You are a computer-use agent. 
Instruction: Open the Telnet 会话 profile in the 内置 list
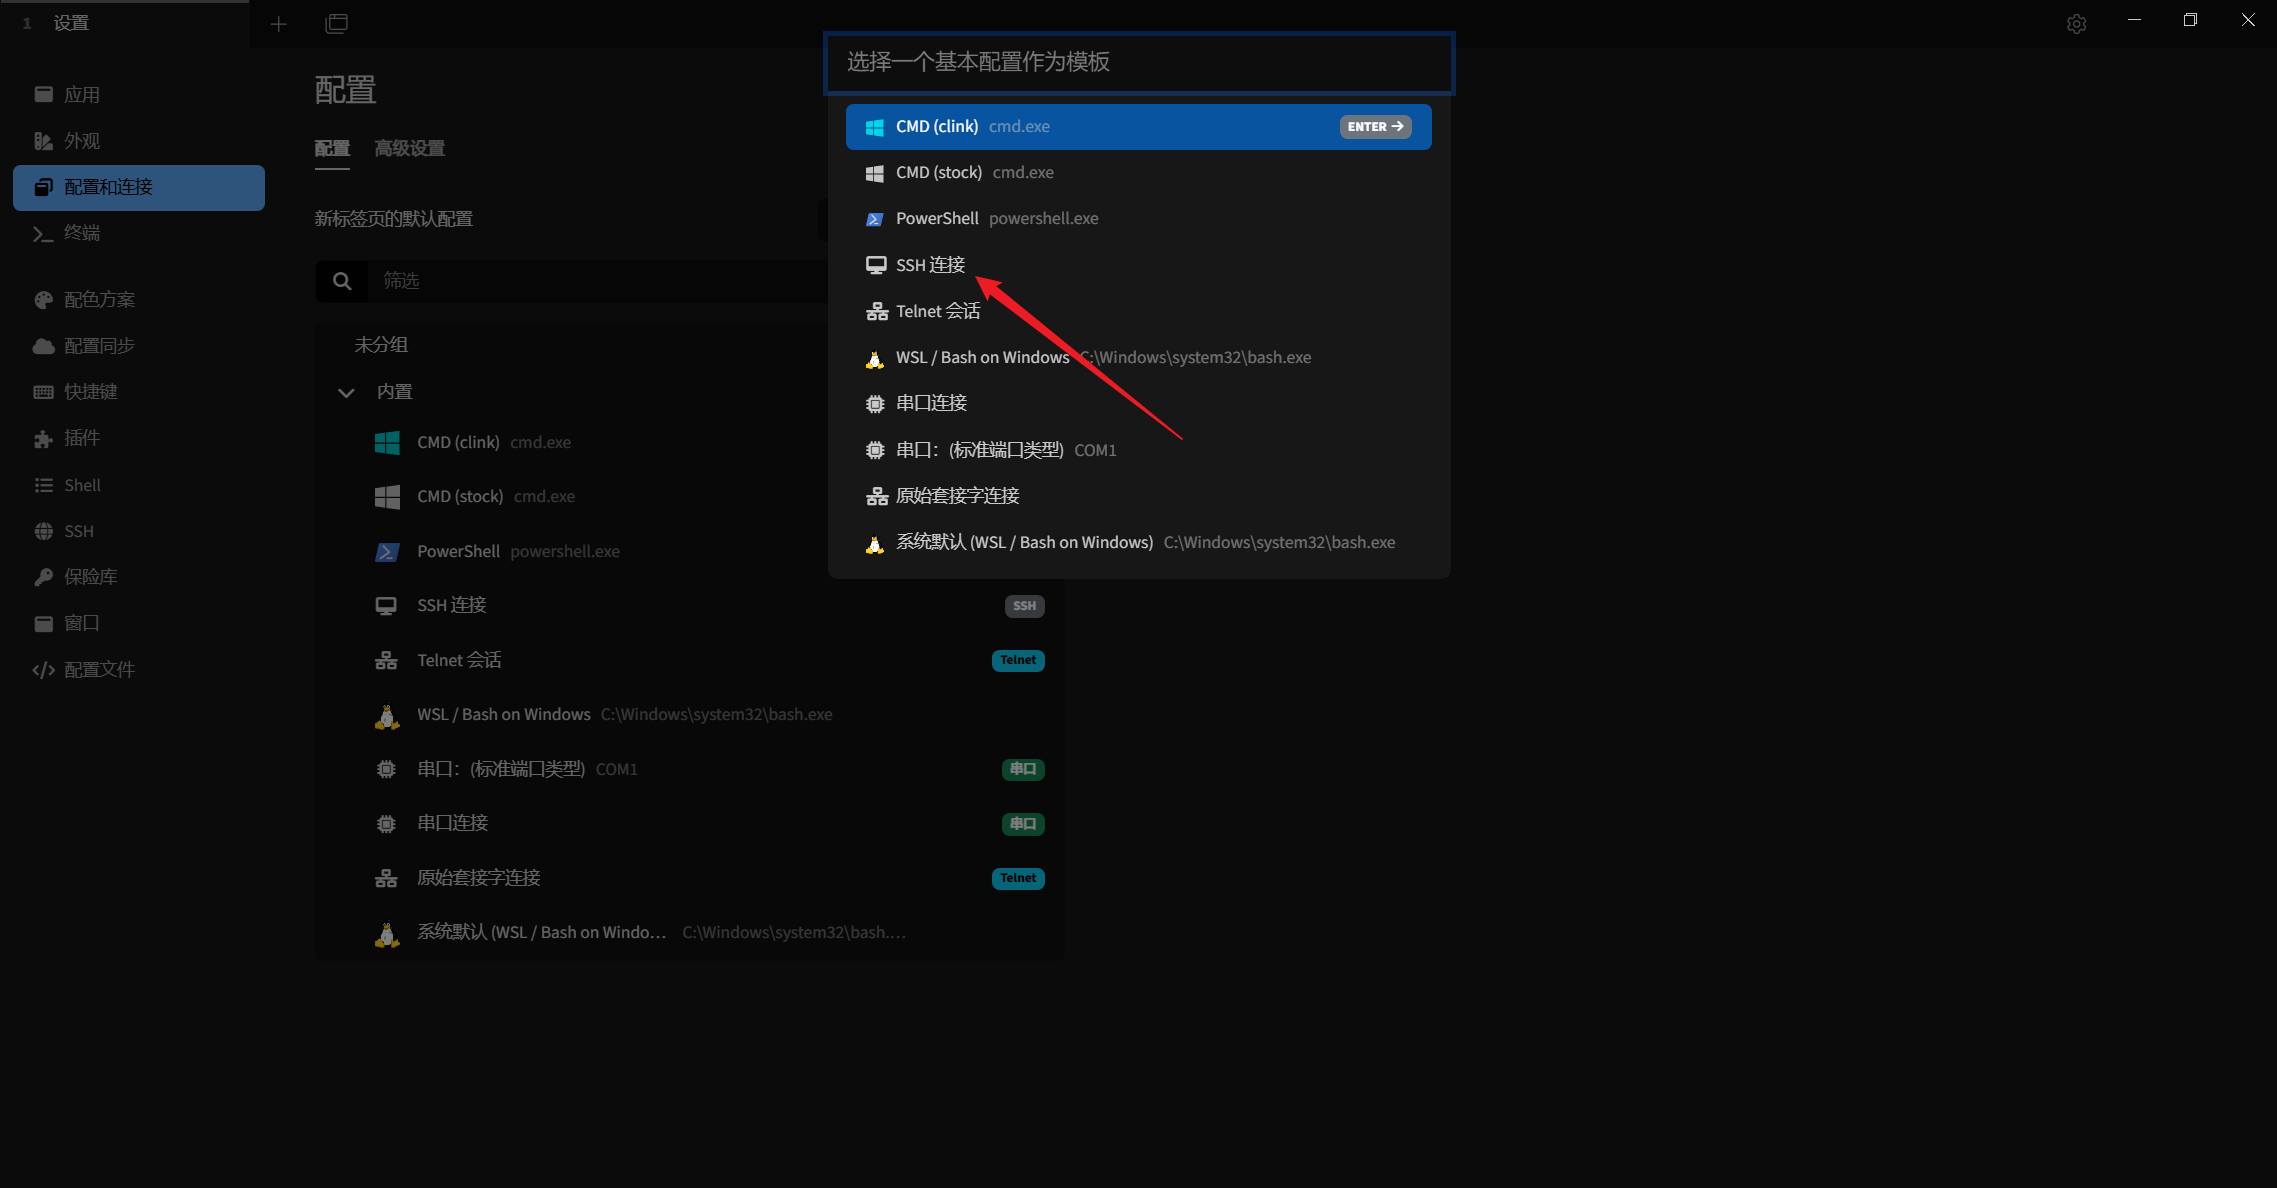[690, 660]
